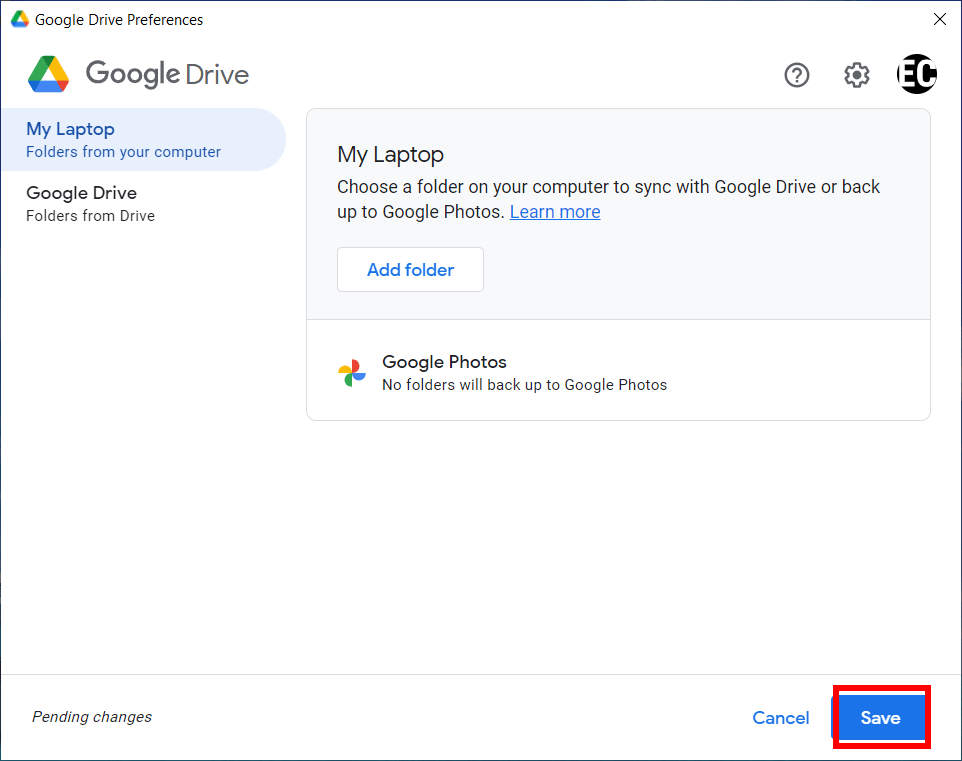
Task: Click the 'Pending changes' status text
Action: [x=91, y=717]
